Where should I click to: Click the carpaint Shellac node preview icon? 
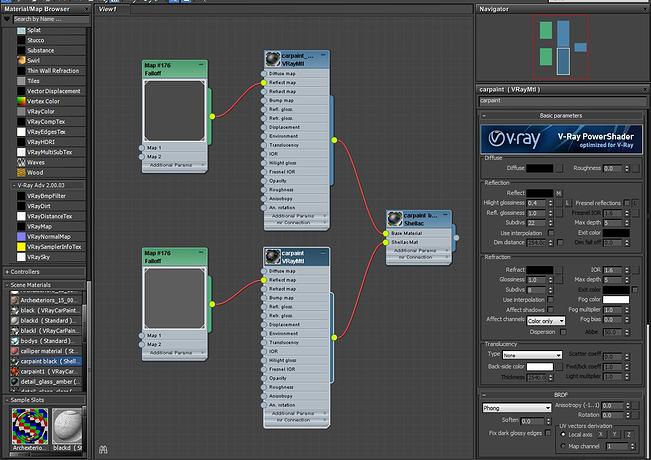pos(395,216)
